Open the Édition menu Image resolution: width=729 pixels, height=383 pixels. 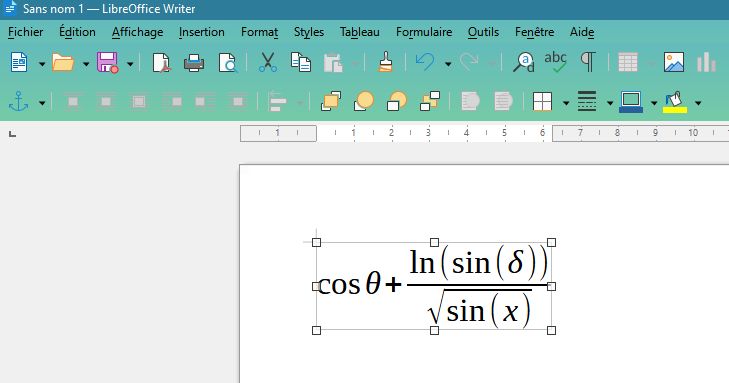[x=77, y=32]
